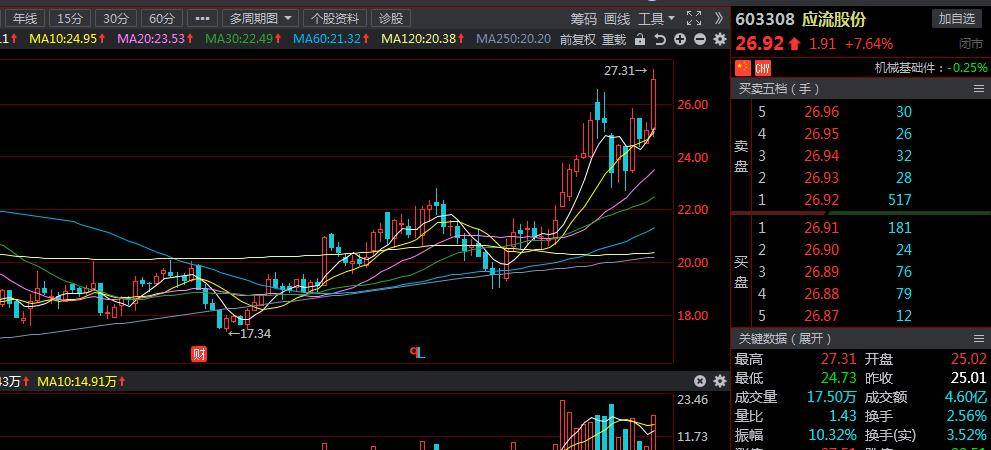This screenshot has width=991, height=450.
Task: Click the 加自选 button
Action: point(956,18)
